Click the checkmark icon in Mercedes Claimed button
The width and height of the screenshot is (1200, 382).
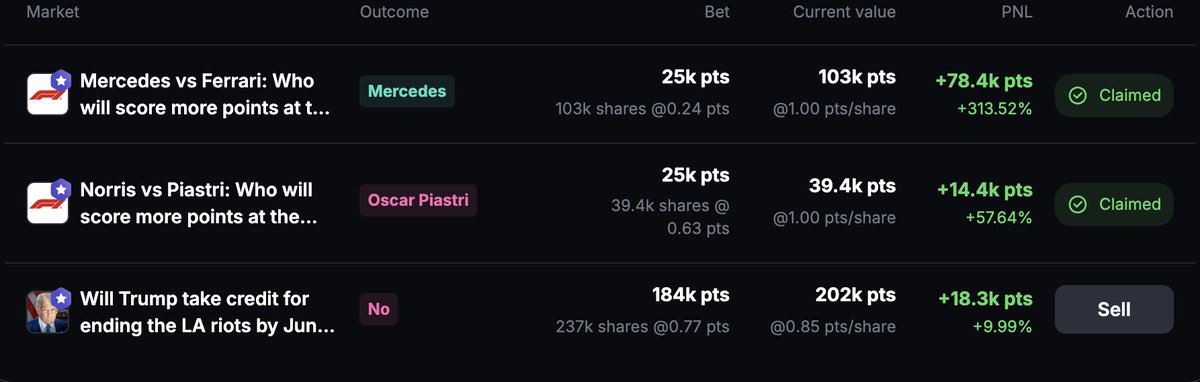[x=1078, y=95]
